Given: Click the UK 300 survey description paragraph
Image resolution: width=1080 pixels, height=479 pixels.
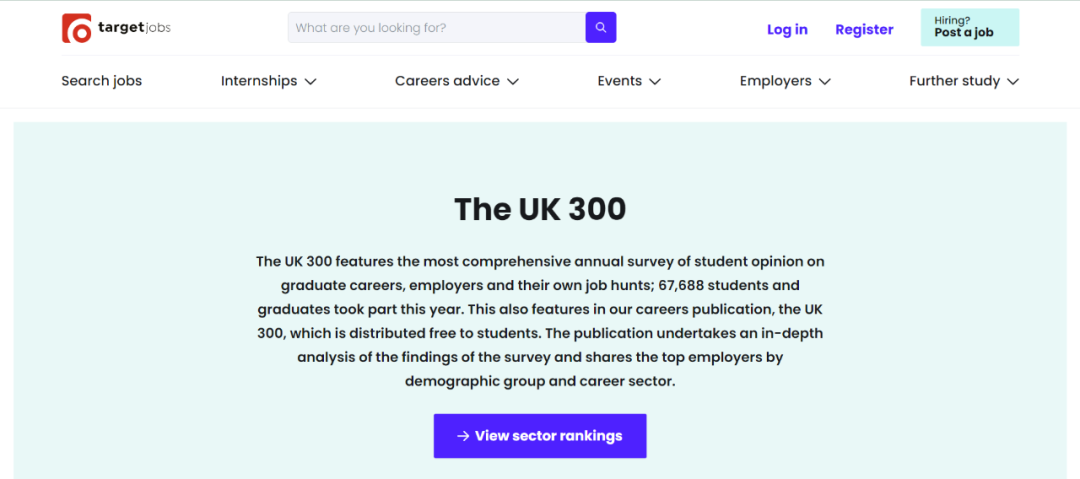Looking at the screenshot, I should pyautogui.click(x=540, y=321).
